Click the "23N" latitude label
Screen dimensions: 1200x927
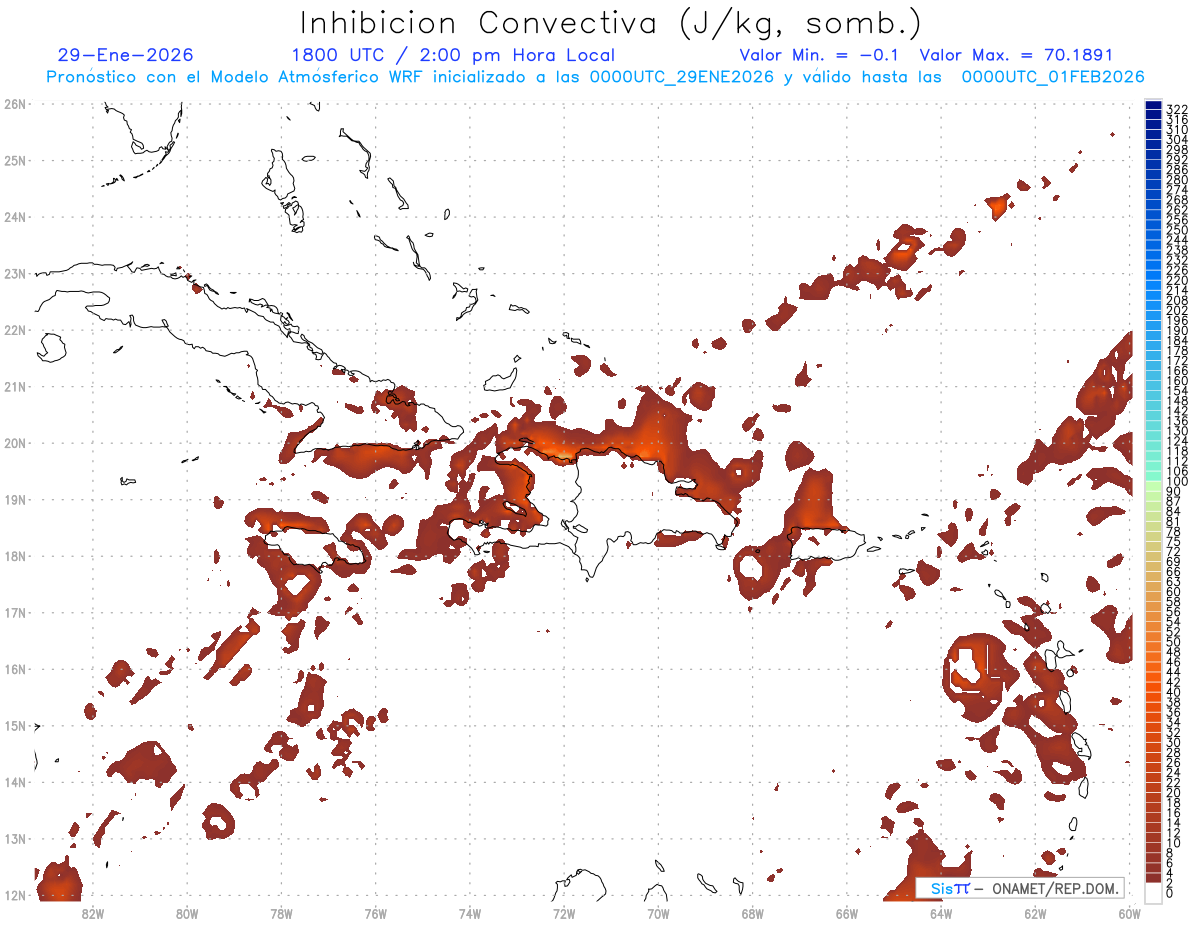pyautogui.click(x=15, y=273)
